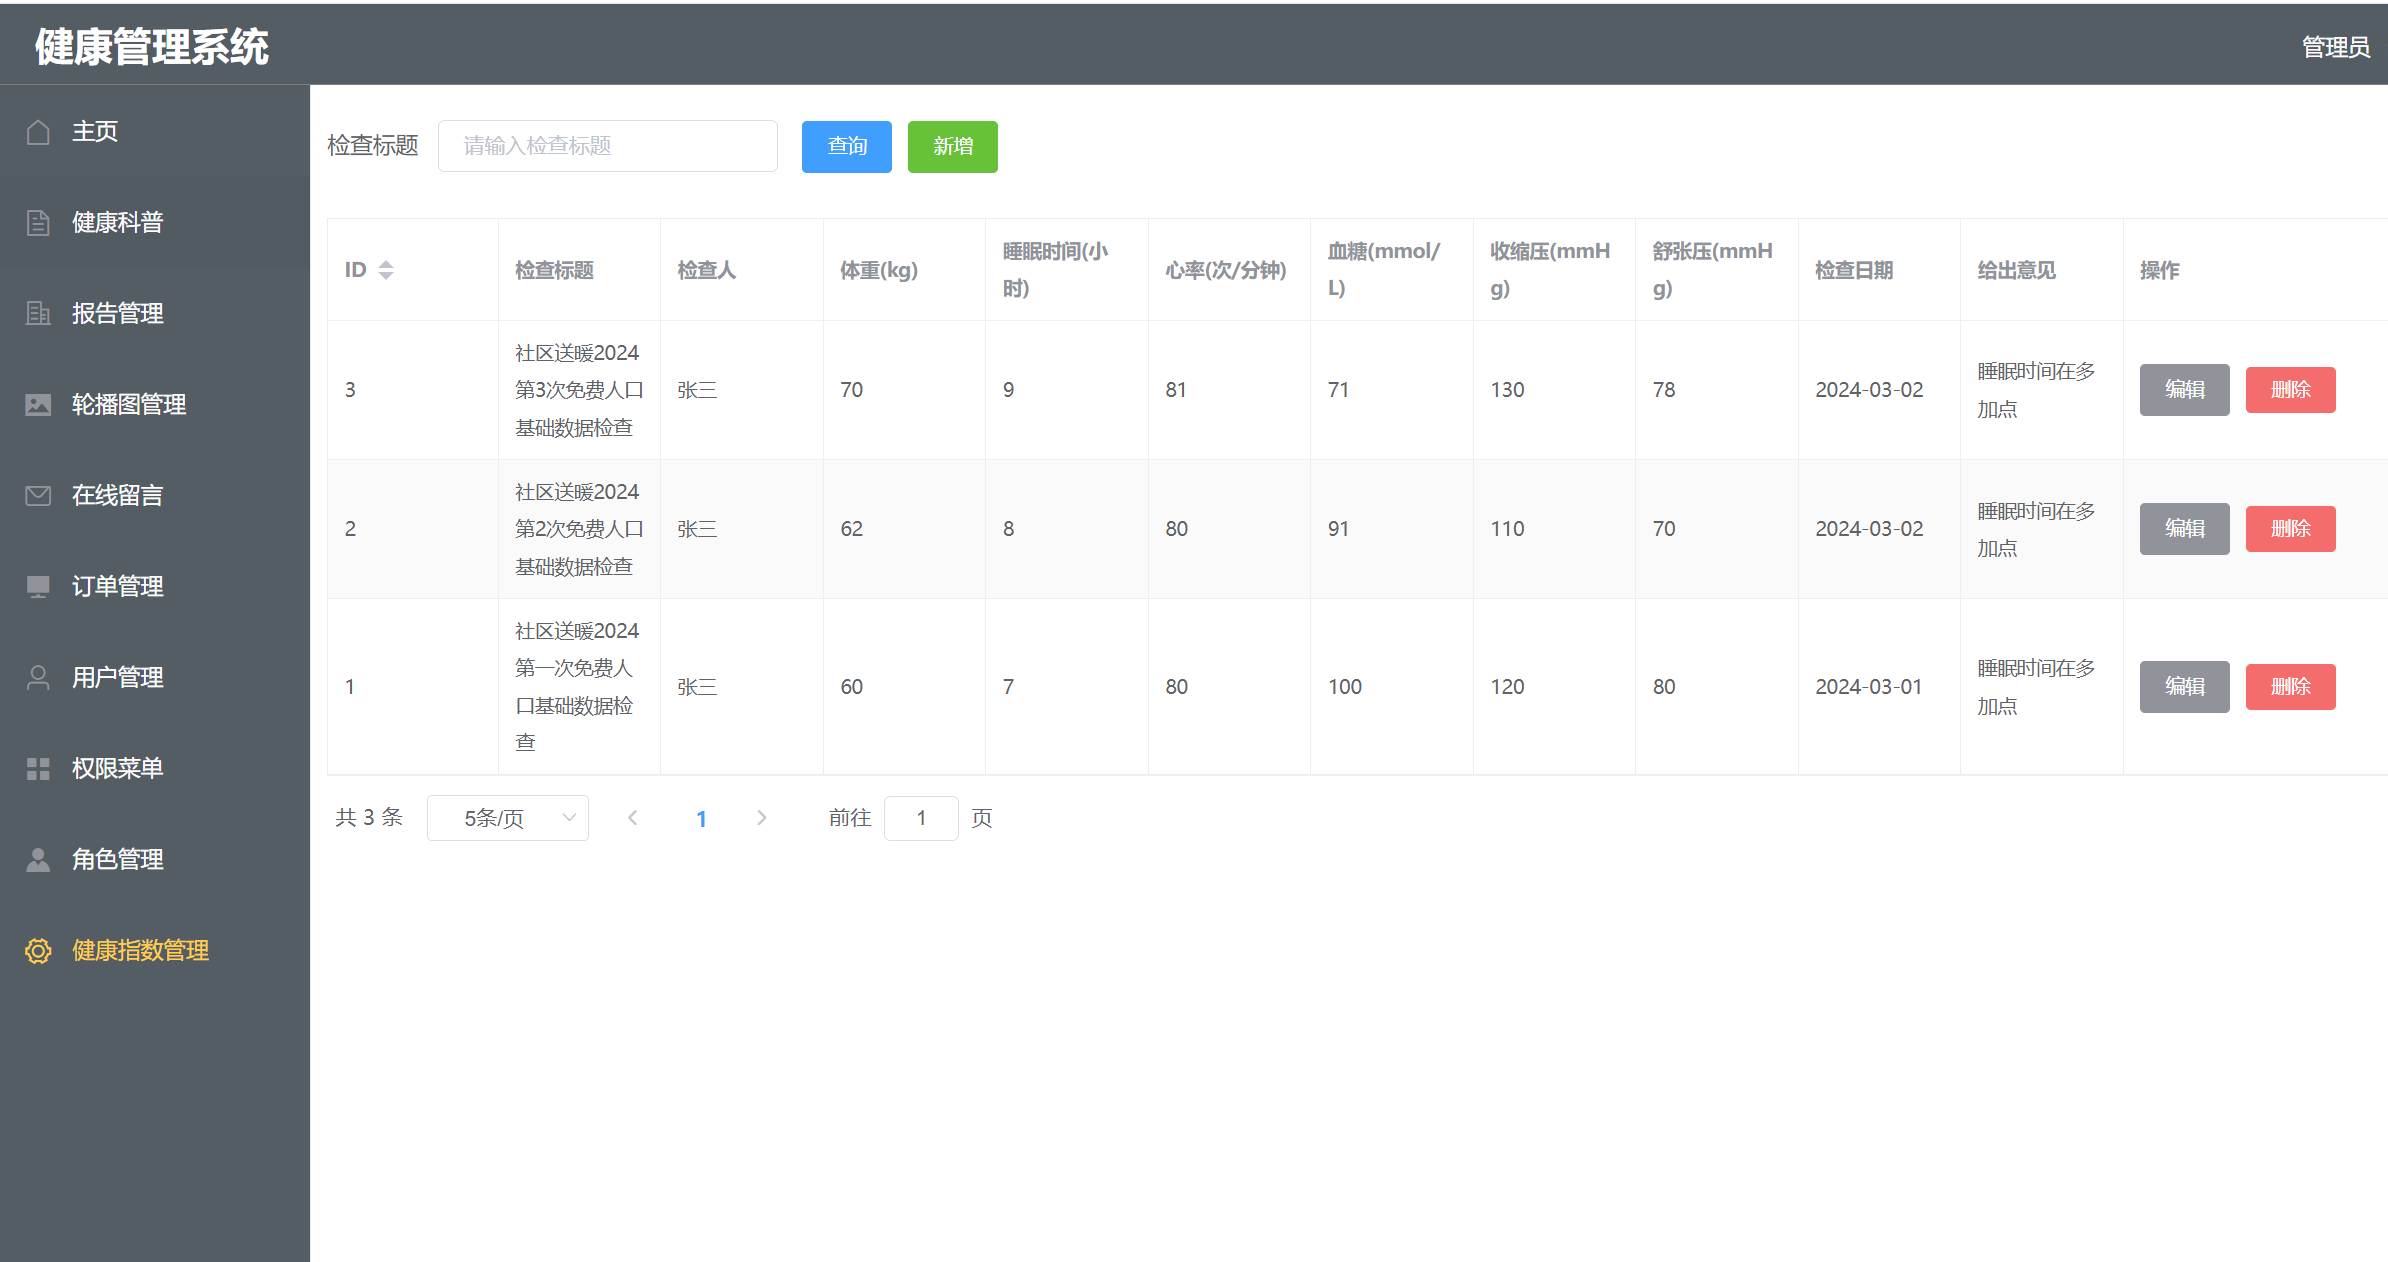Go to next page with right chevron
The image size is (2388, 1262).
[x=762, y=818]
